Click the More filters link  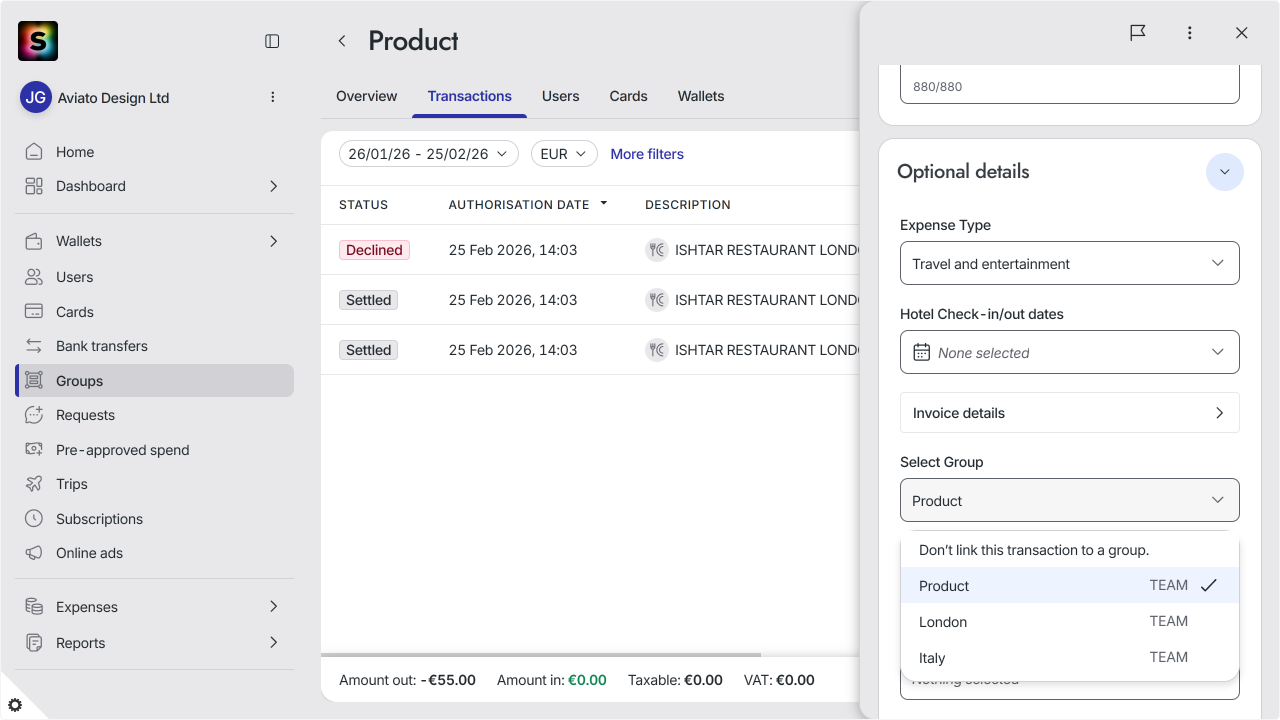[x=647, y=154]
